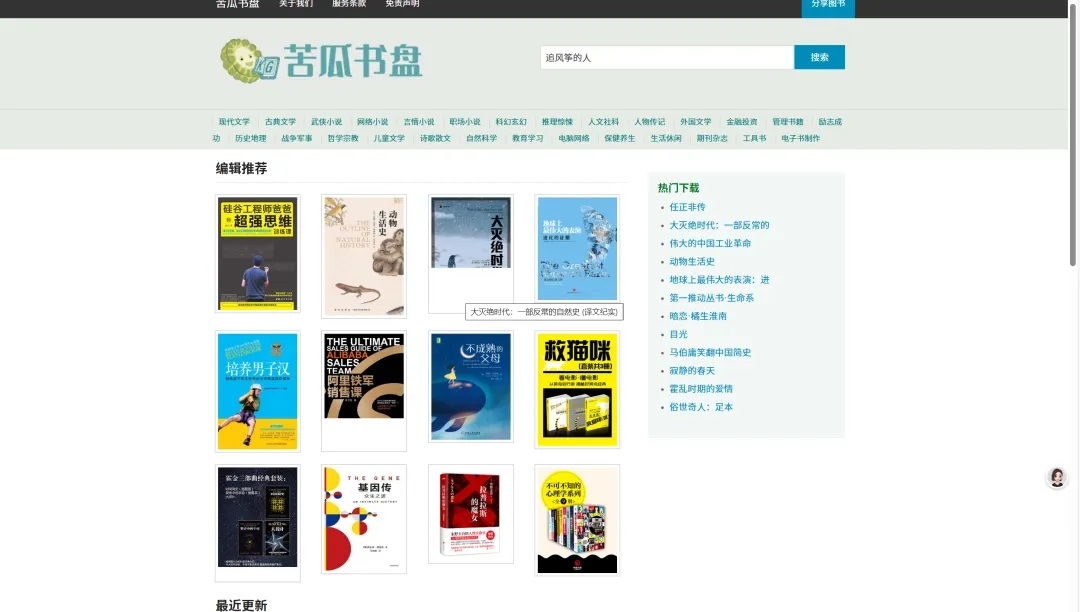Browse the 科幻玄幻 category
This screenshot has width=1080, height=612.
511,122
